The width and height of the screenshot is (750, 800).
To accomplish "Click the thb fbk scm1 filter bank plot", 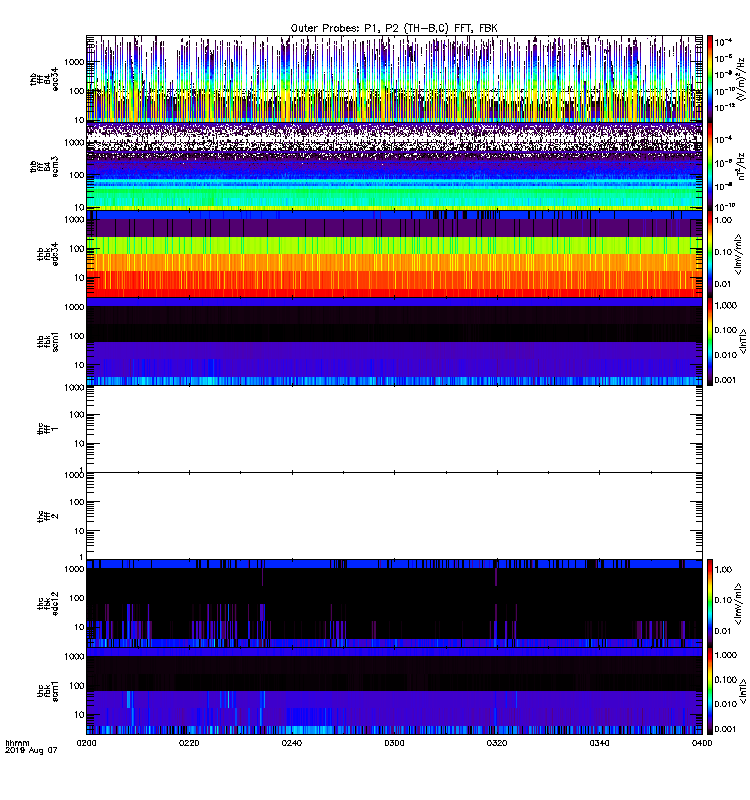I will click(394, 341).
